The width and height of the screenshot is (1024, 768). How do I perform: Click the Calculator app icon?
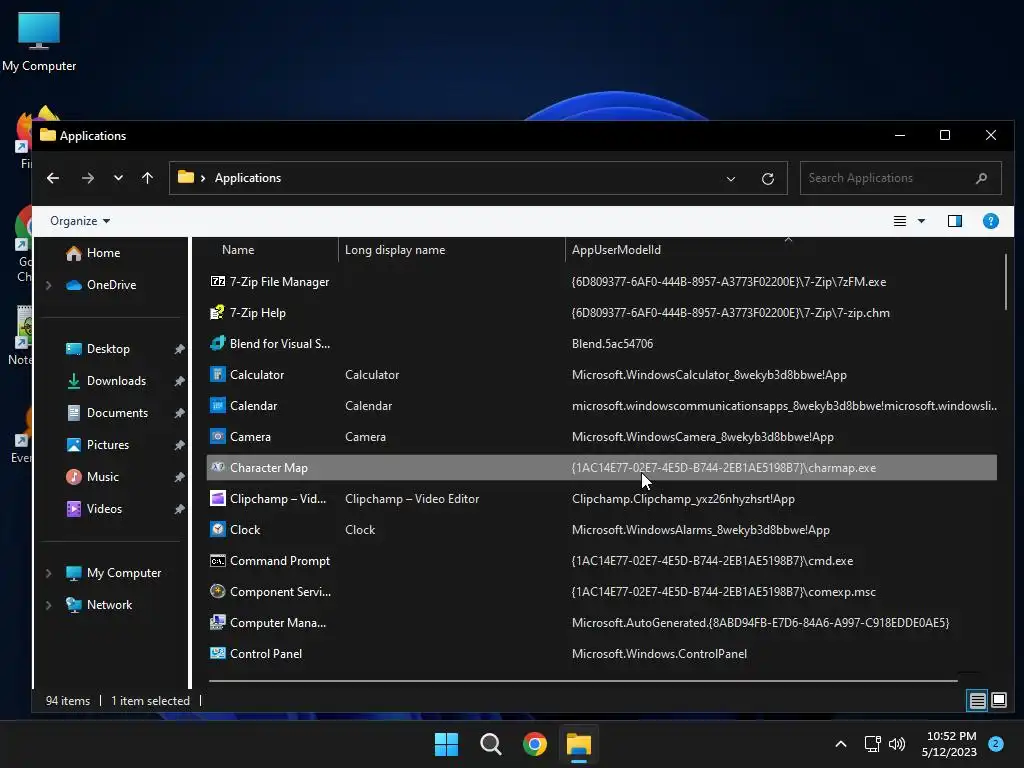click(x=217, y=375)
